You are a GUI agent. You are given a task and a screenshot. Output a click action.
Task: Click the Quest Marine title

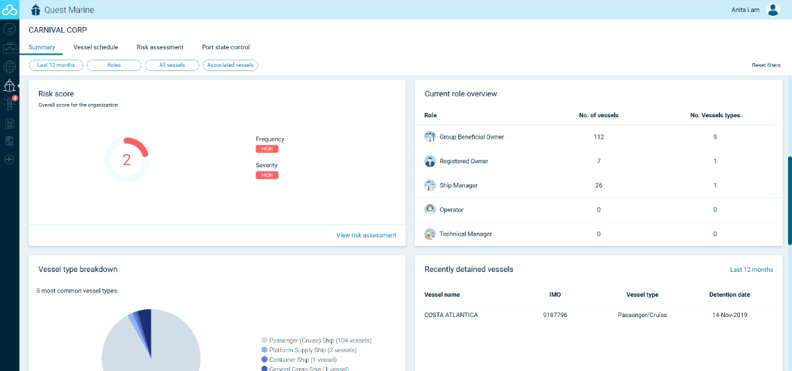(69, 10)
